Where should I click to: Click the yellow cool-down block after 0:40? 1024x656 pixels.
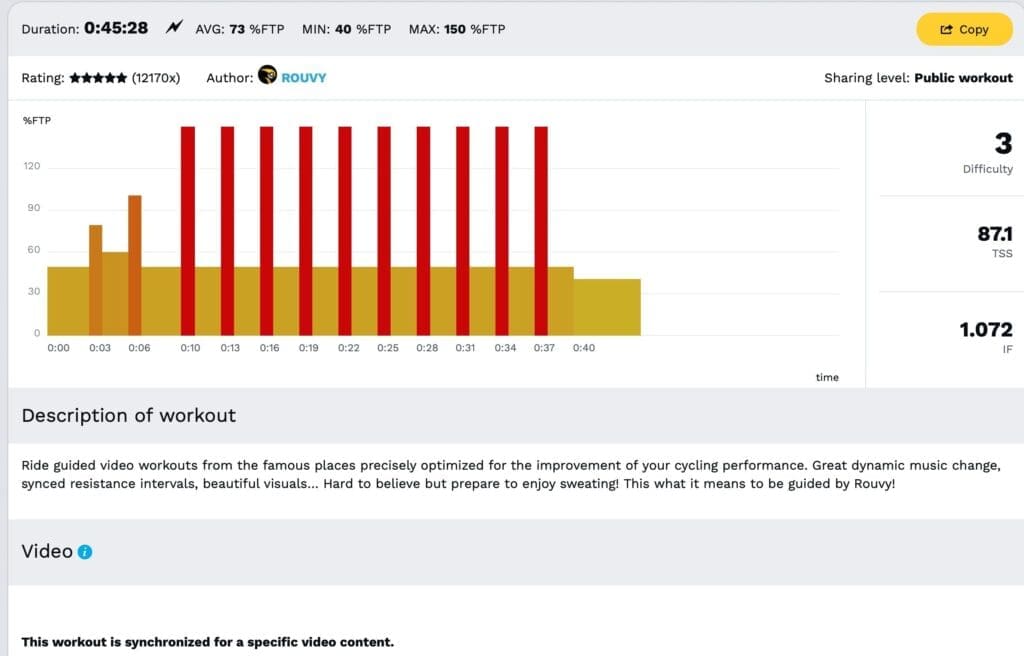pyautogui.click(x=607, y=307)
